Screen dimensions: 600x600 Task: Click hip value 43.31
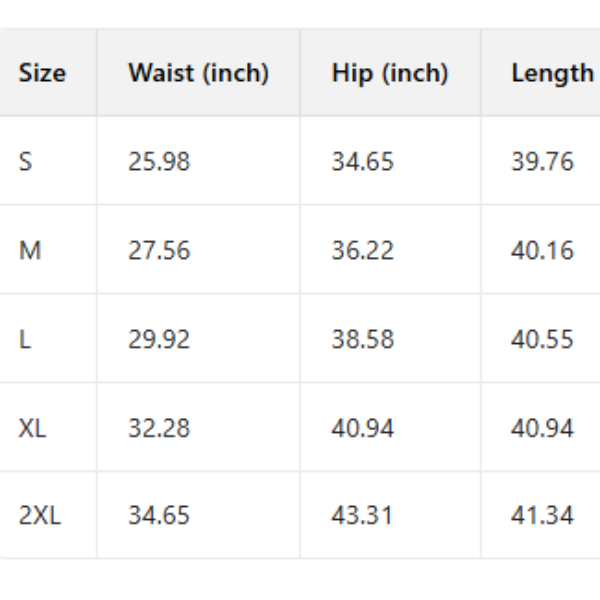click(363, 516)
